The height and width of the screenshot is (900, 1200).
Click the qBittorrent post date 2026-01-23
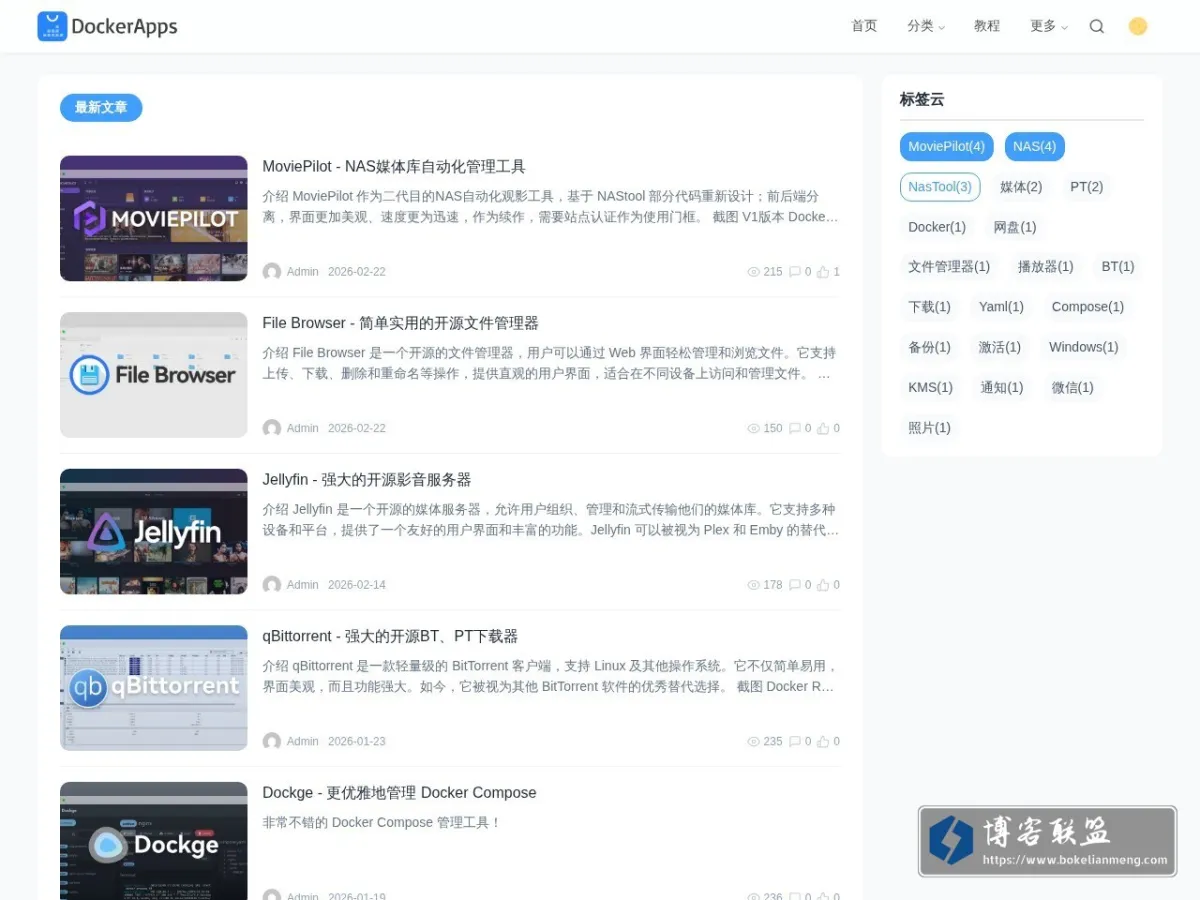coord(357,741)
